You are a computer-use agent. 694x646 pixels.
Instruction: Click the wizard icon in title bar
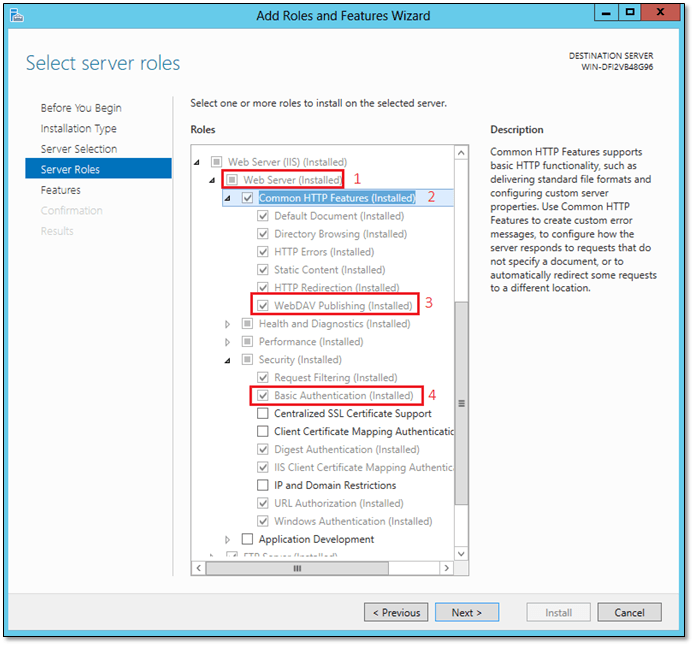coord(17,16)
